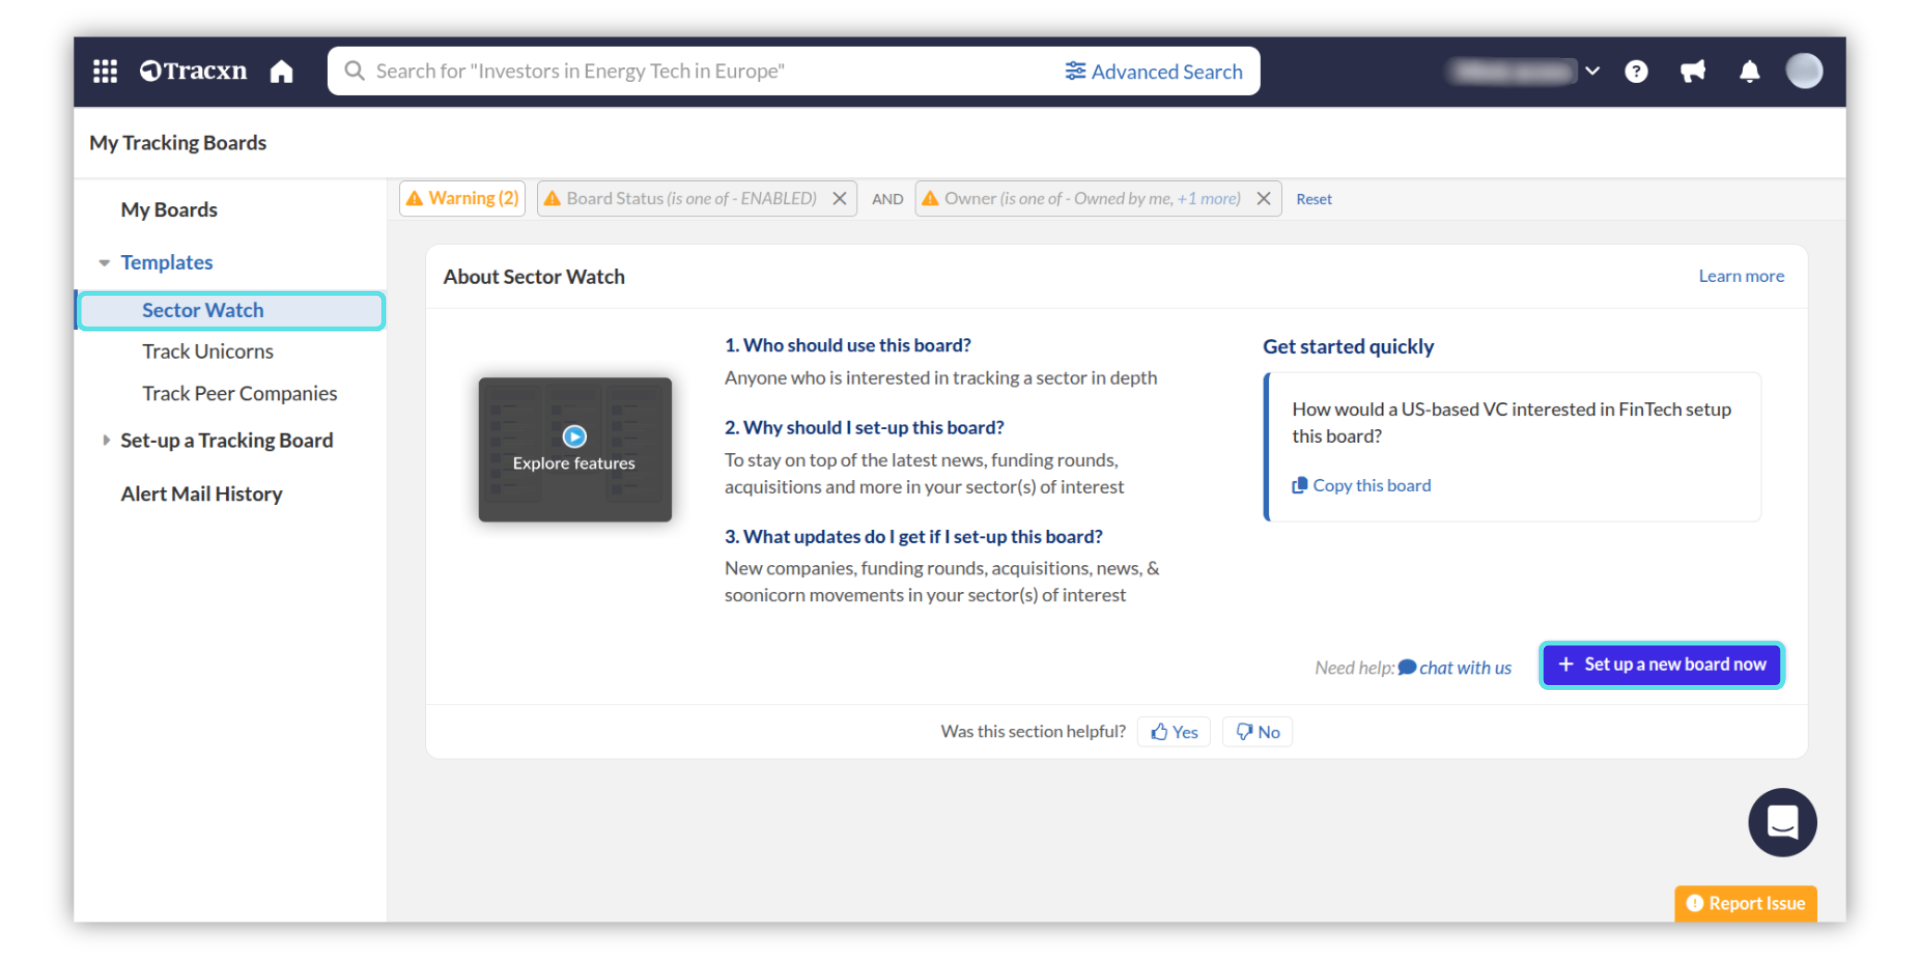Select Track Unicorns template

click(x=207, y=351)
